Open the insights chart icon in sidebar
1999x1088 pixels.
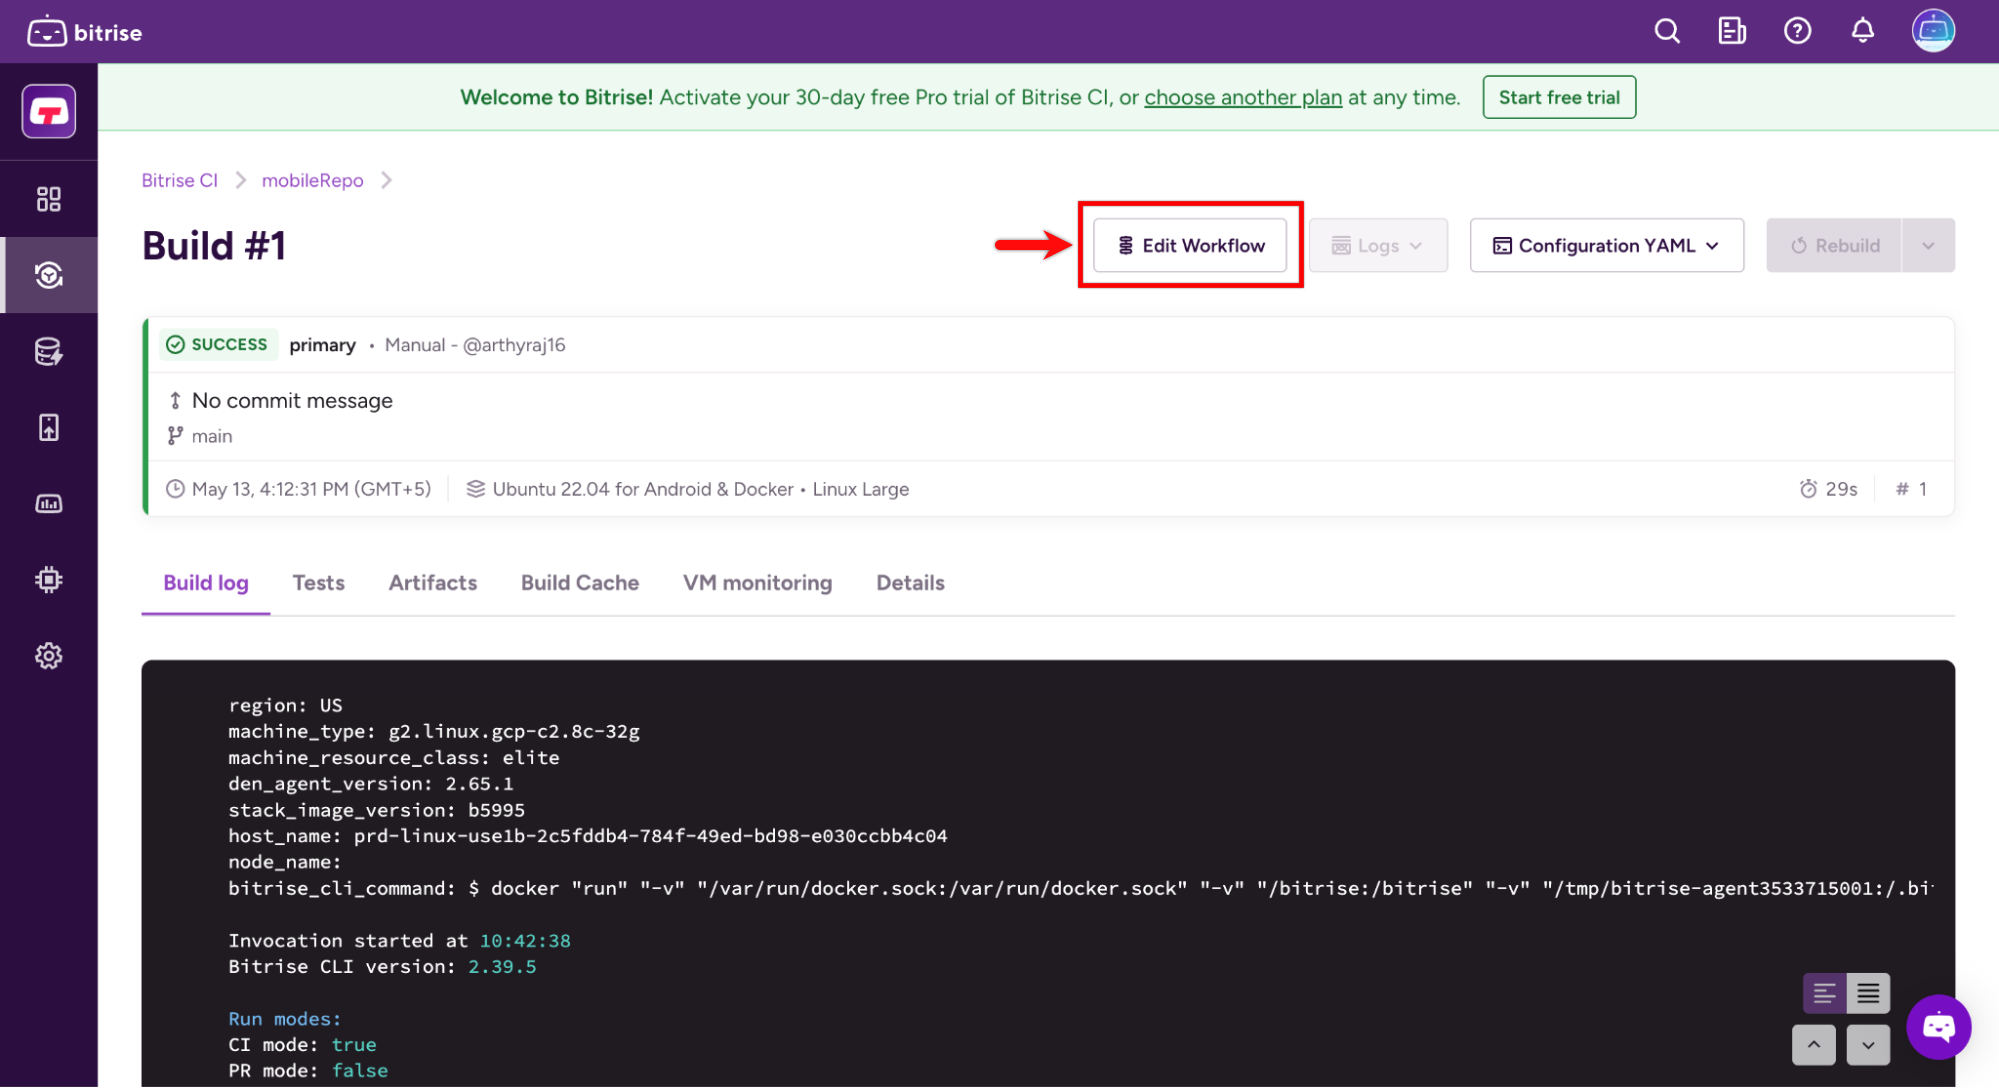pyautogui.click(x=49, y=503)
